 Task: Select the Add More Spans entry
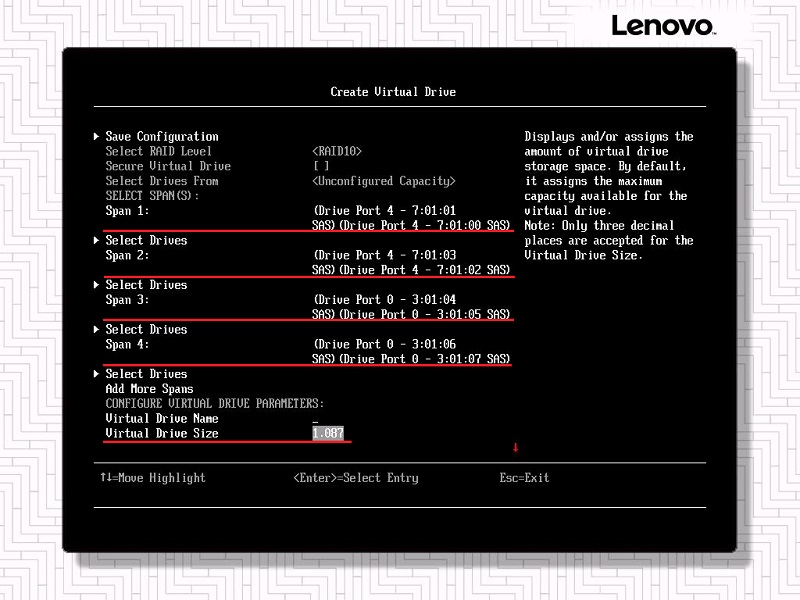pos(149,389)
